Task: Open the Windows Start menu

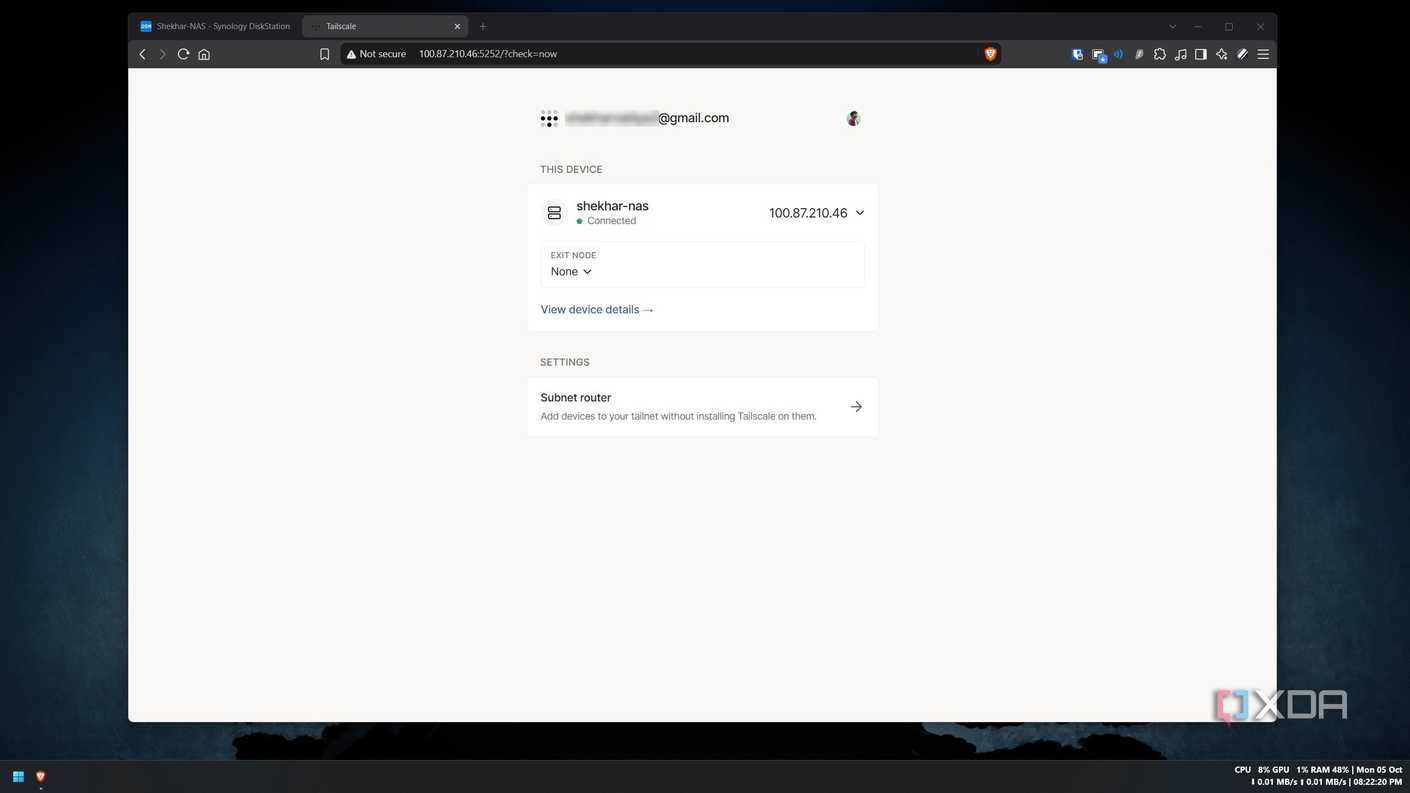Action: 18,777
